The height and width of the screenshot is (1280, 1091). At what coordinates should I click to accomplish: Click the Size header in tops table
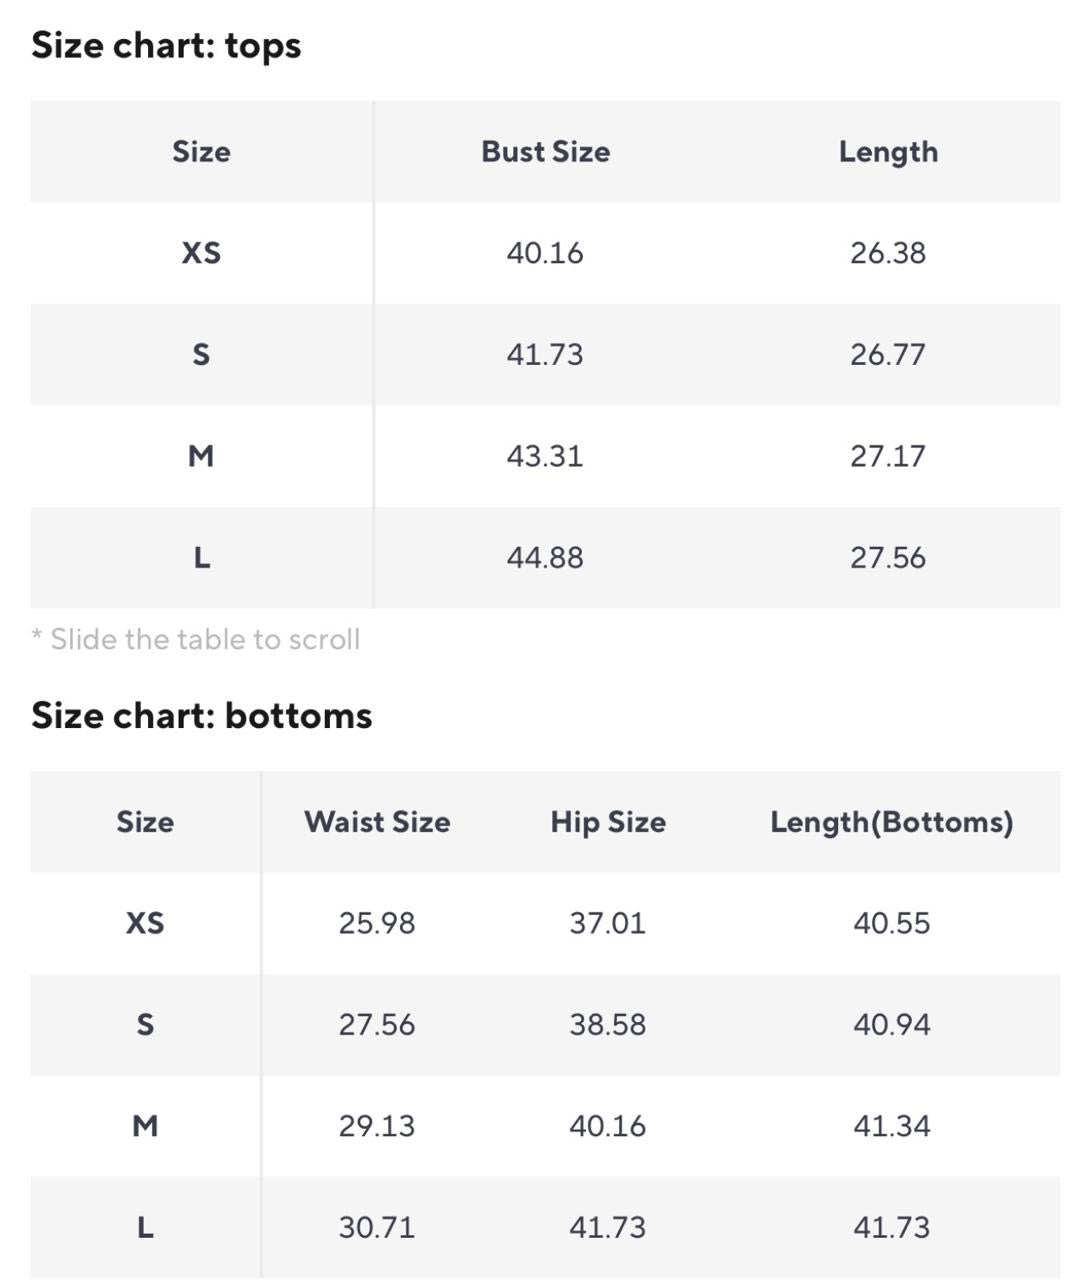coord(201,152)
